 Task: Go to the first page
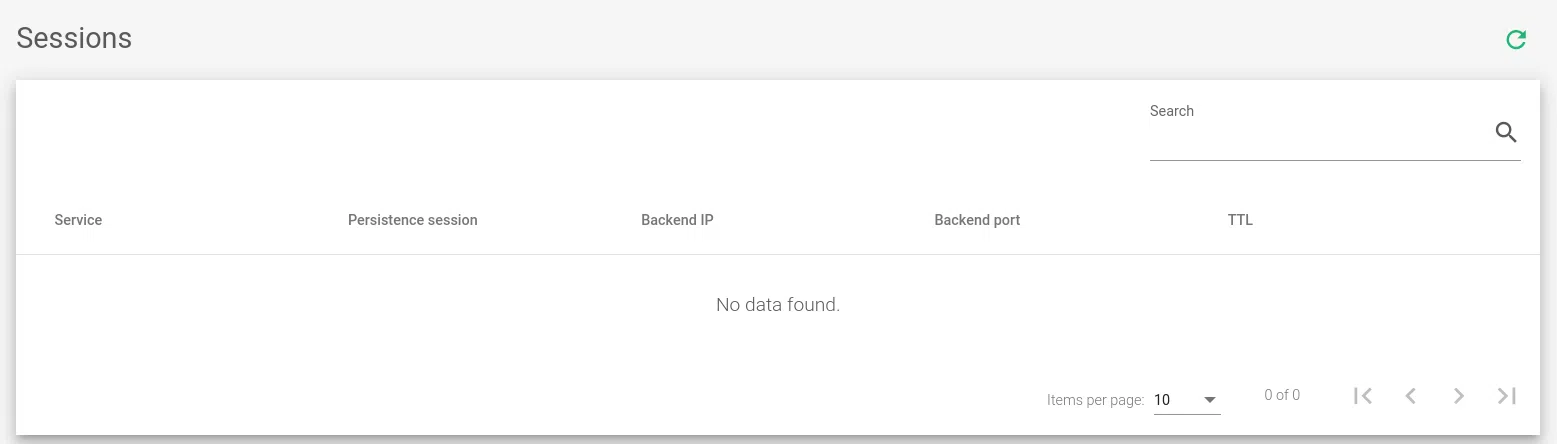tap(1362, 396)
